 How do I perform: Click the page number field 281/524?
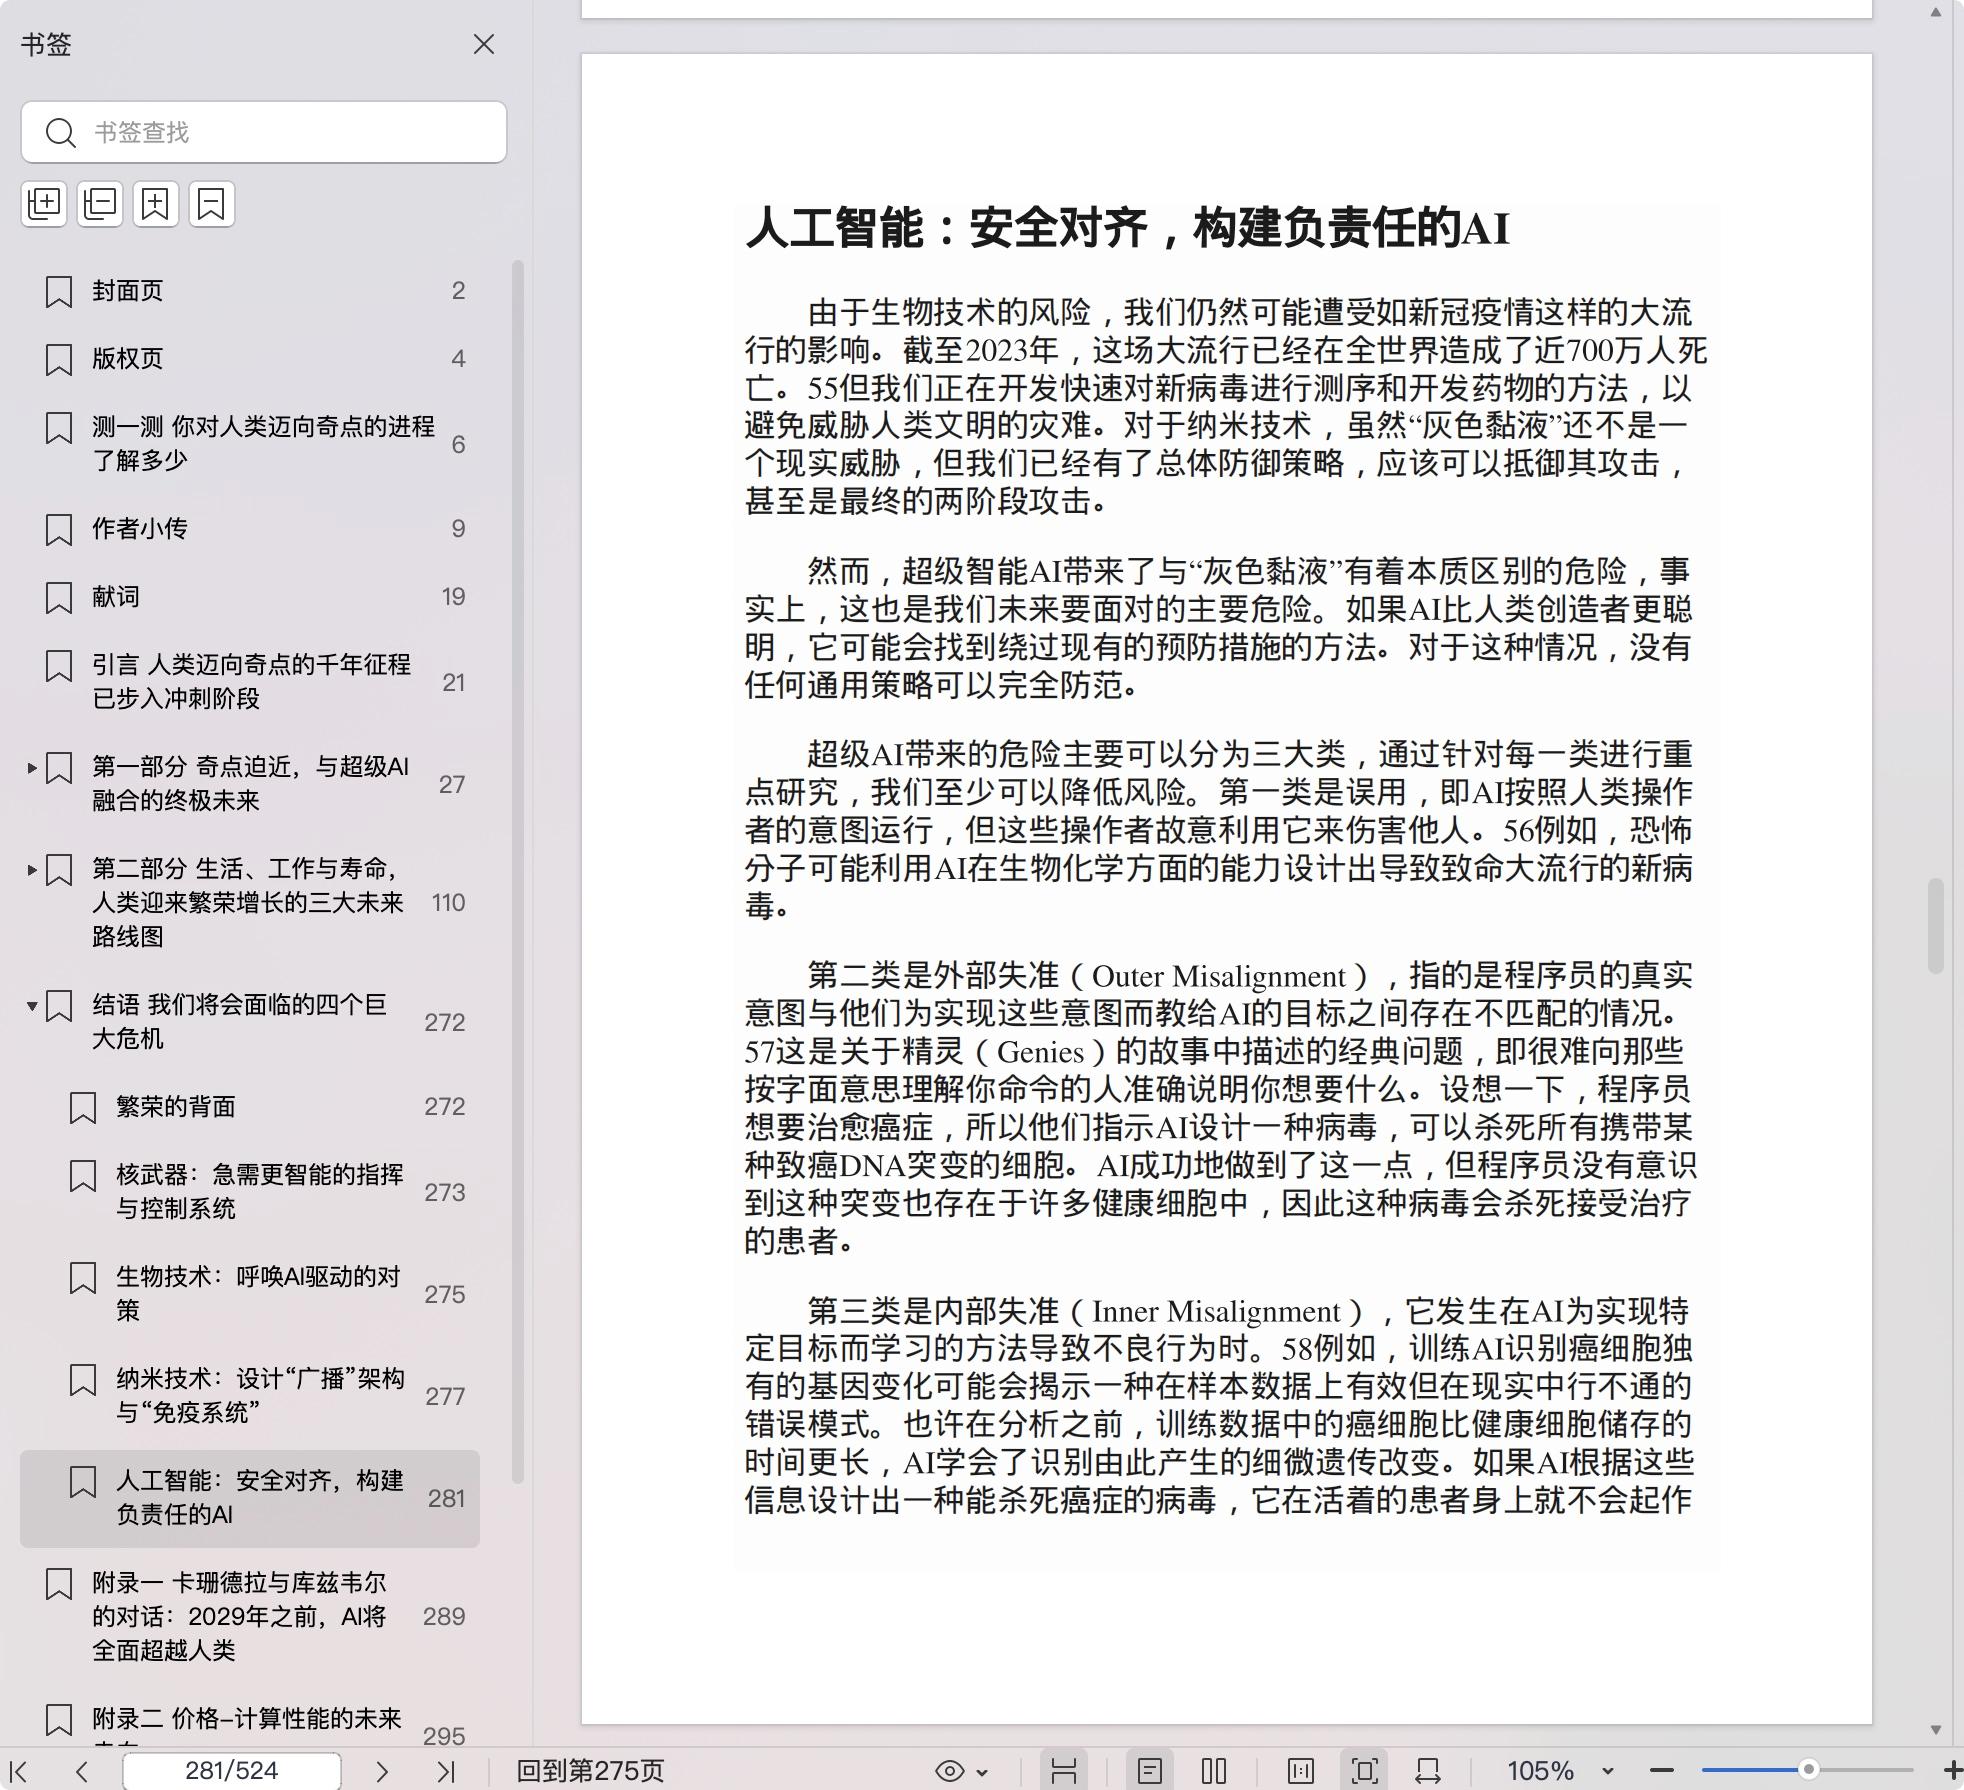tap(232, 1771)
